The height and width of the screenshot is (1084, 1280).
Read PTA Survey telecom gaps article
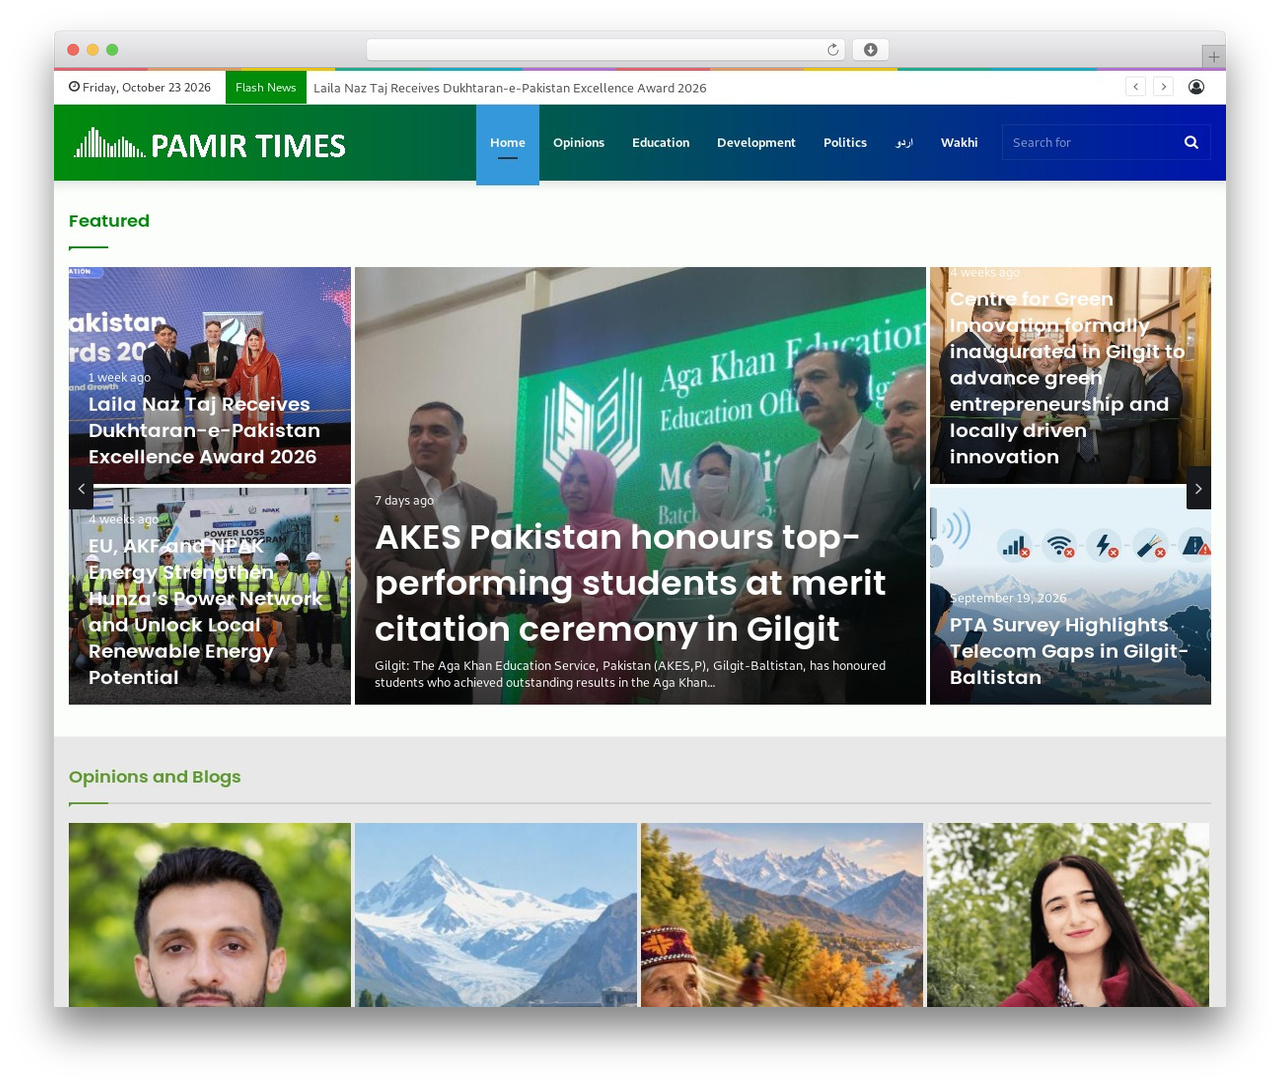1069,651
